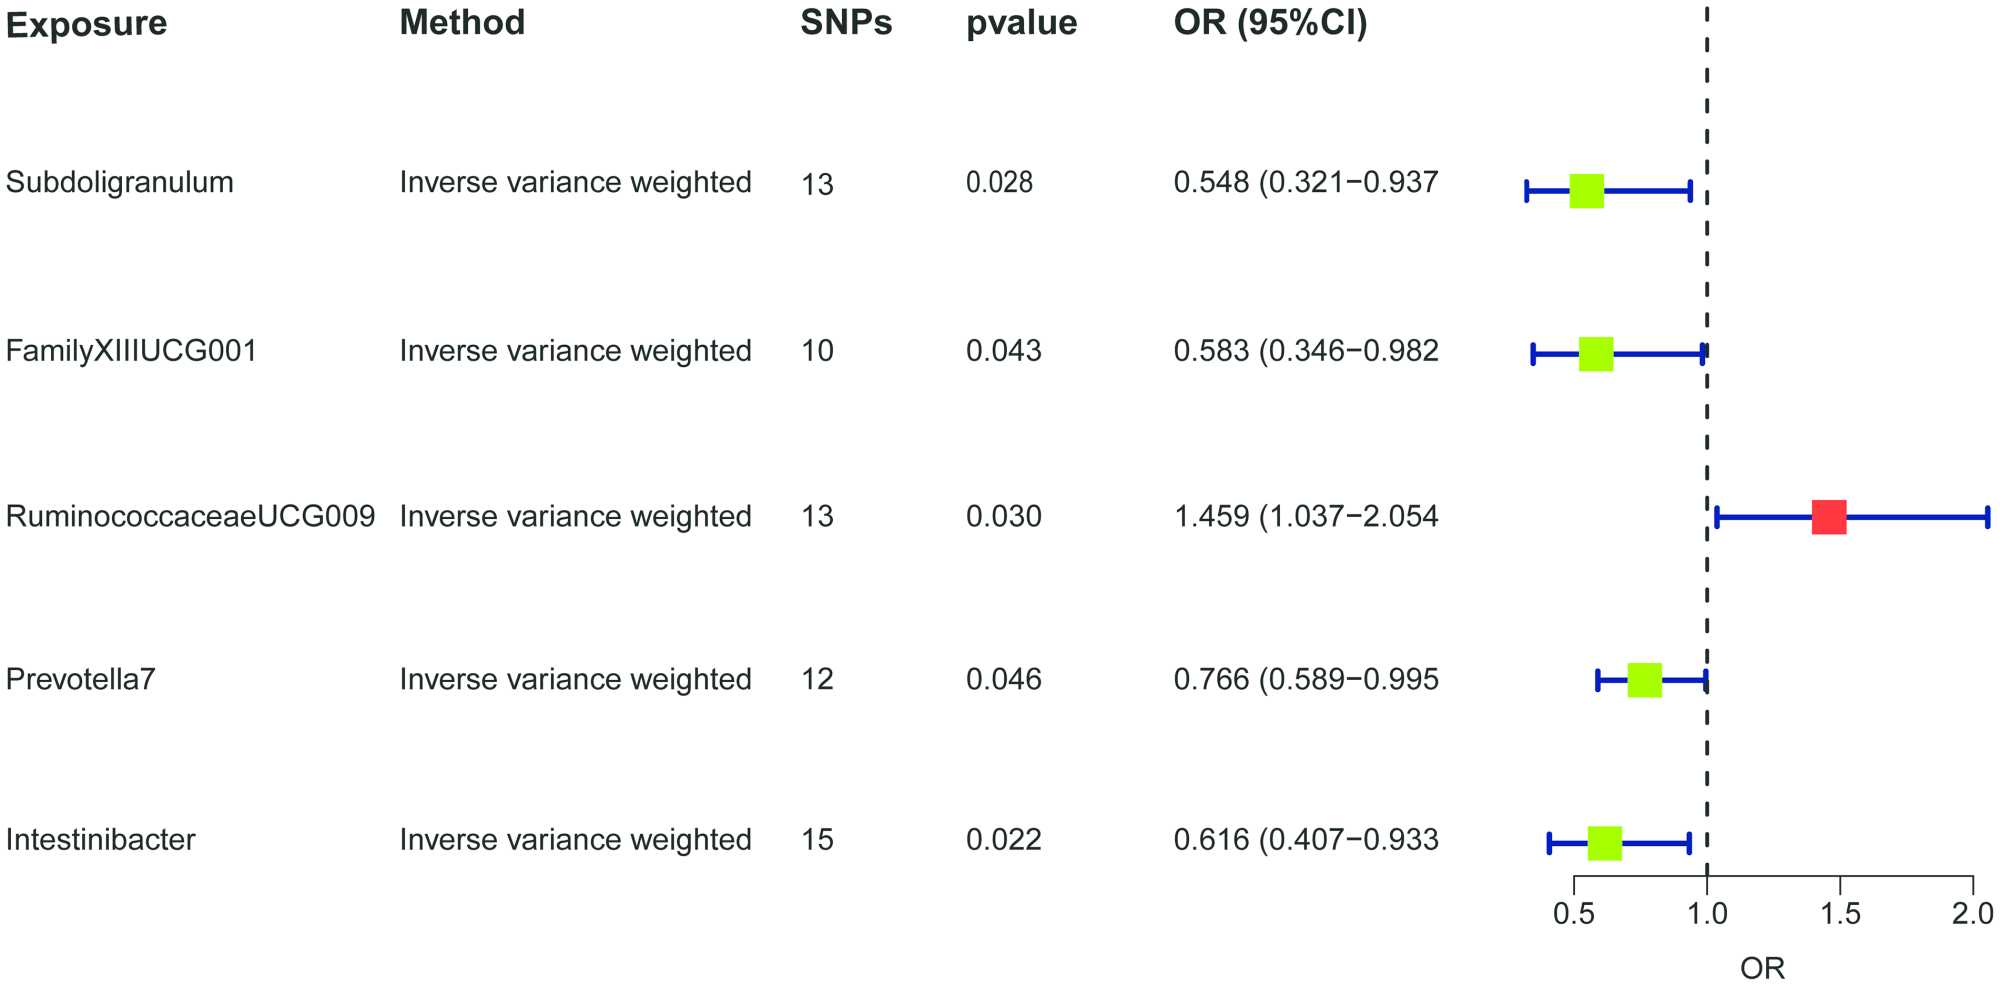Click the green Prevotella7 odds ratio square
2000x986 pixels.
click(1644, 681)
